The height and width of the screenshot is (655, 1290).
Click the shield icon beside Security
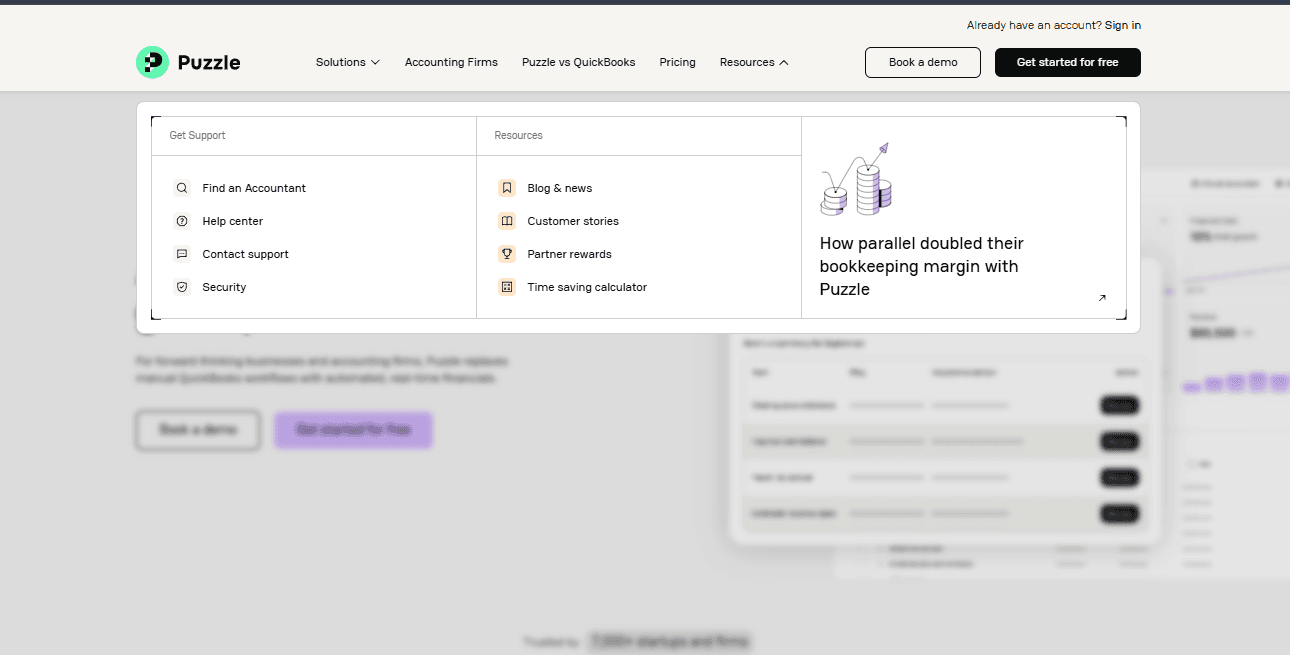(182, 287)
